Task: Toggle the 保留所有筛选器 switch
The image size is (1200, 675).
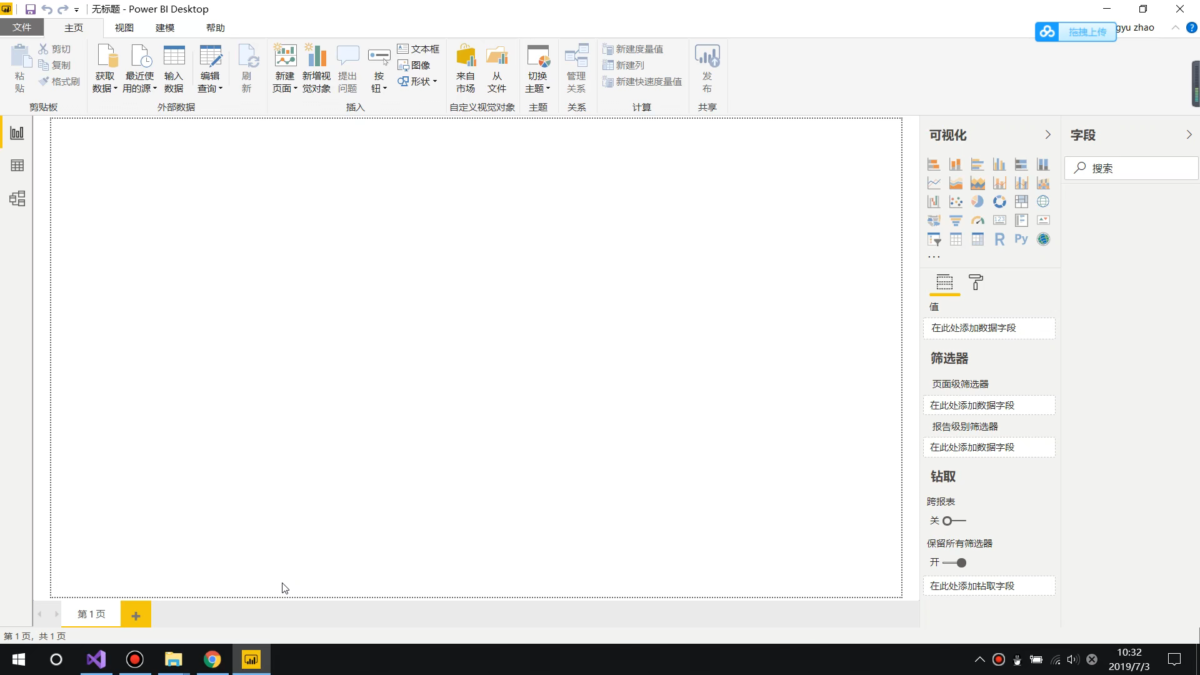Action: point(954,563)
